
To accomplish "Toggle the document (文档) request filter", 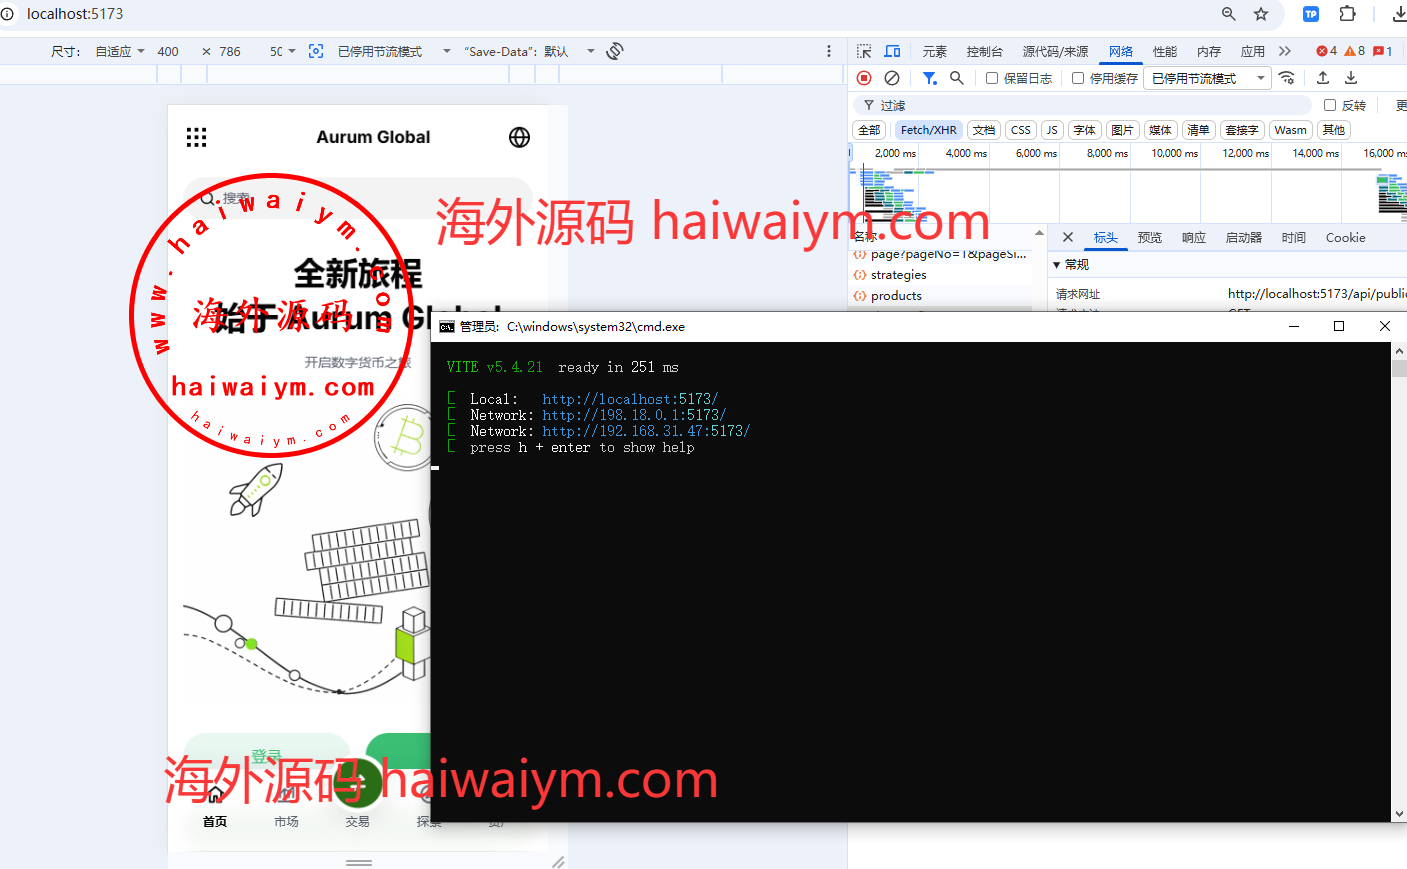I will 984,130.
